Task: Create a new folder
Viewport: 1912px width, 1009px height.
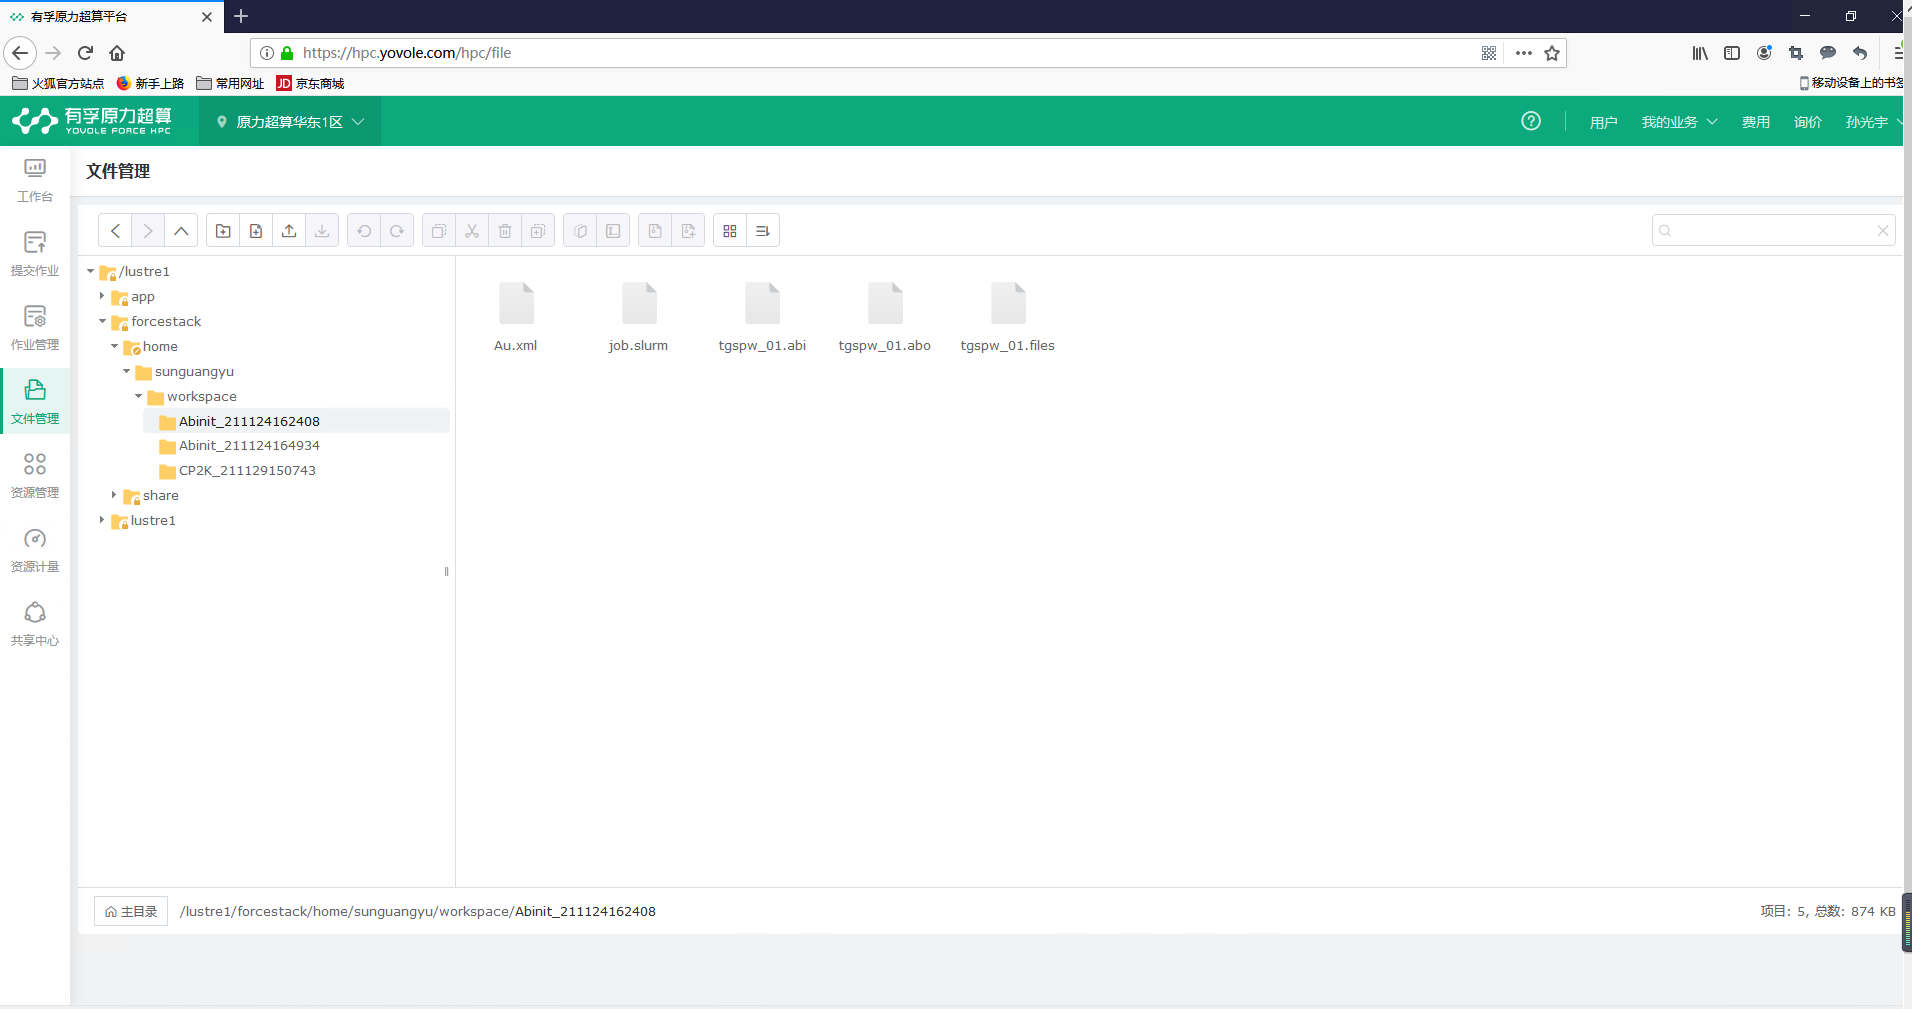Action: 223,231
